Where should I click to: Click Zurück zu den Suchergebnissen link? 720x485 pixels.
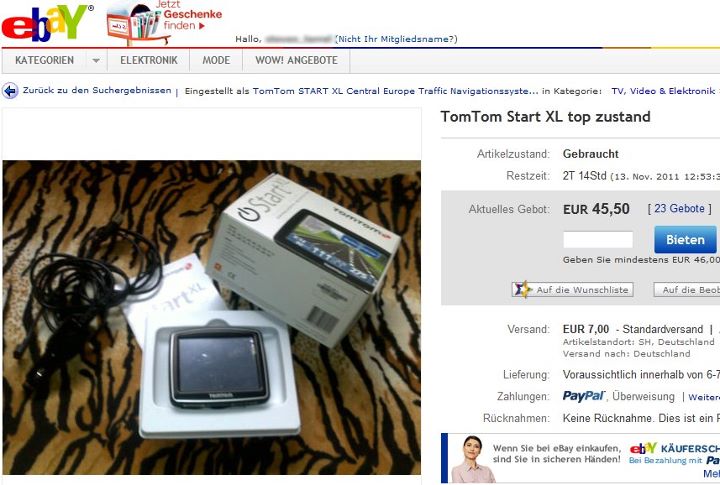pos(97,90)
